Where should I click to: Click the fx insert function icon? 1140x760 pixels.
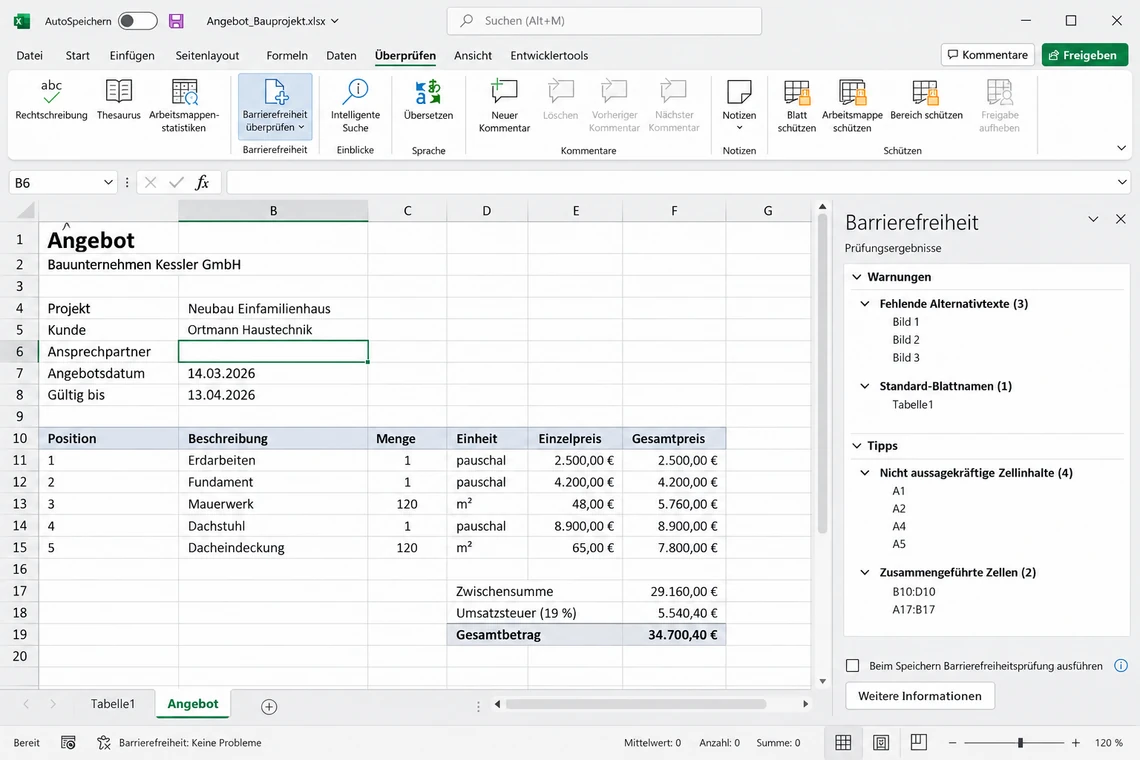pyautogui.click(x=202, y=183)
